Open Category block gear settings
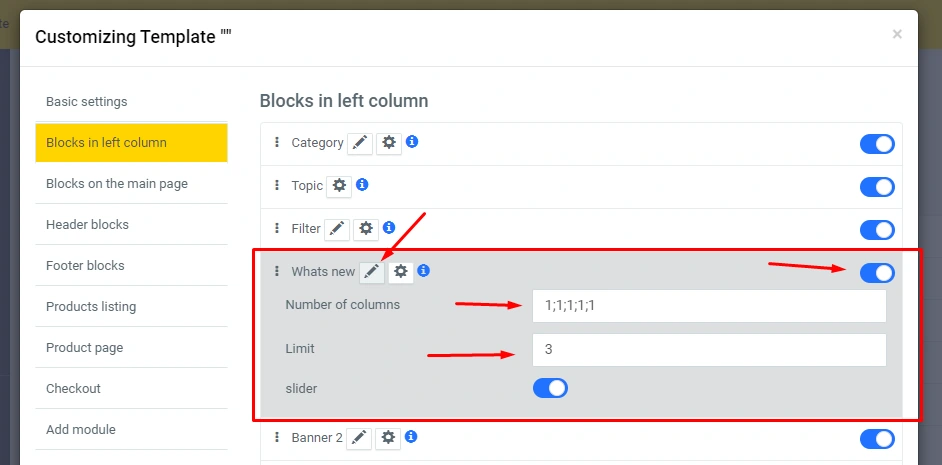The image size is (942, 465). point(389,143)
